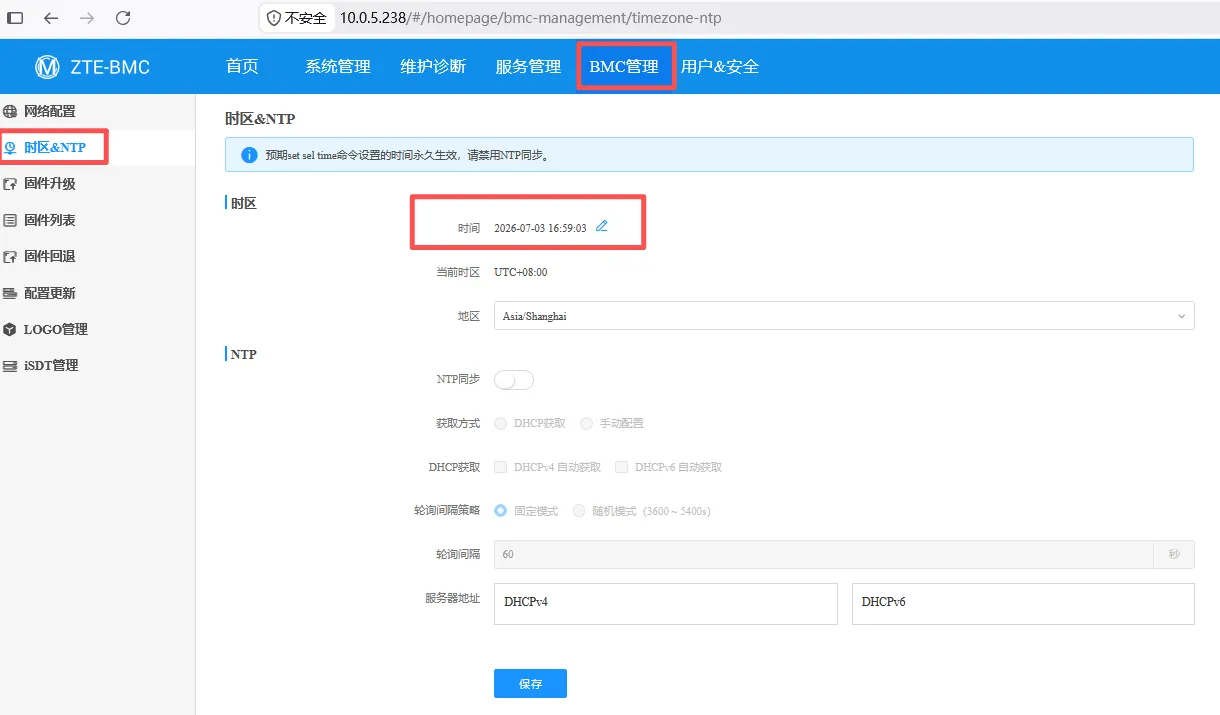
Task: Click the 保存 button
Action: [530, 684]
